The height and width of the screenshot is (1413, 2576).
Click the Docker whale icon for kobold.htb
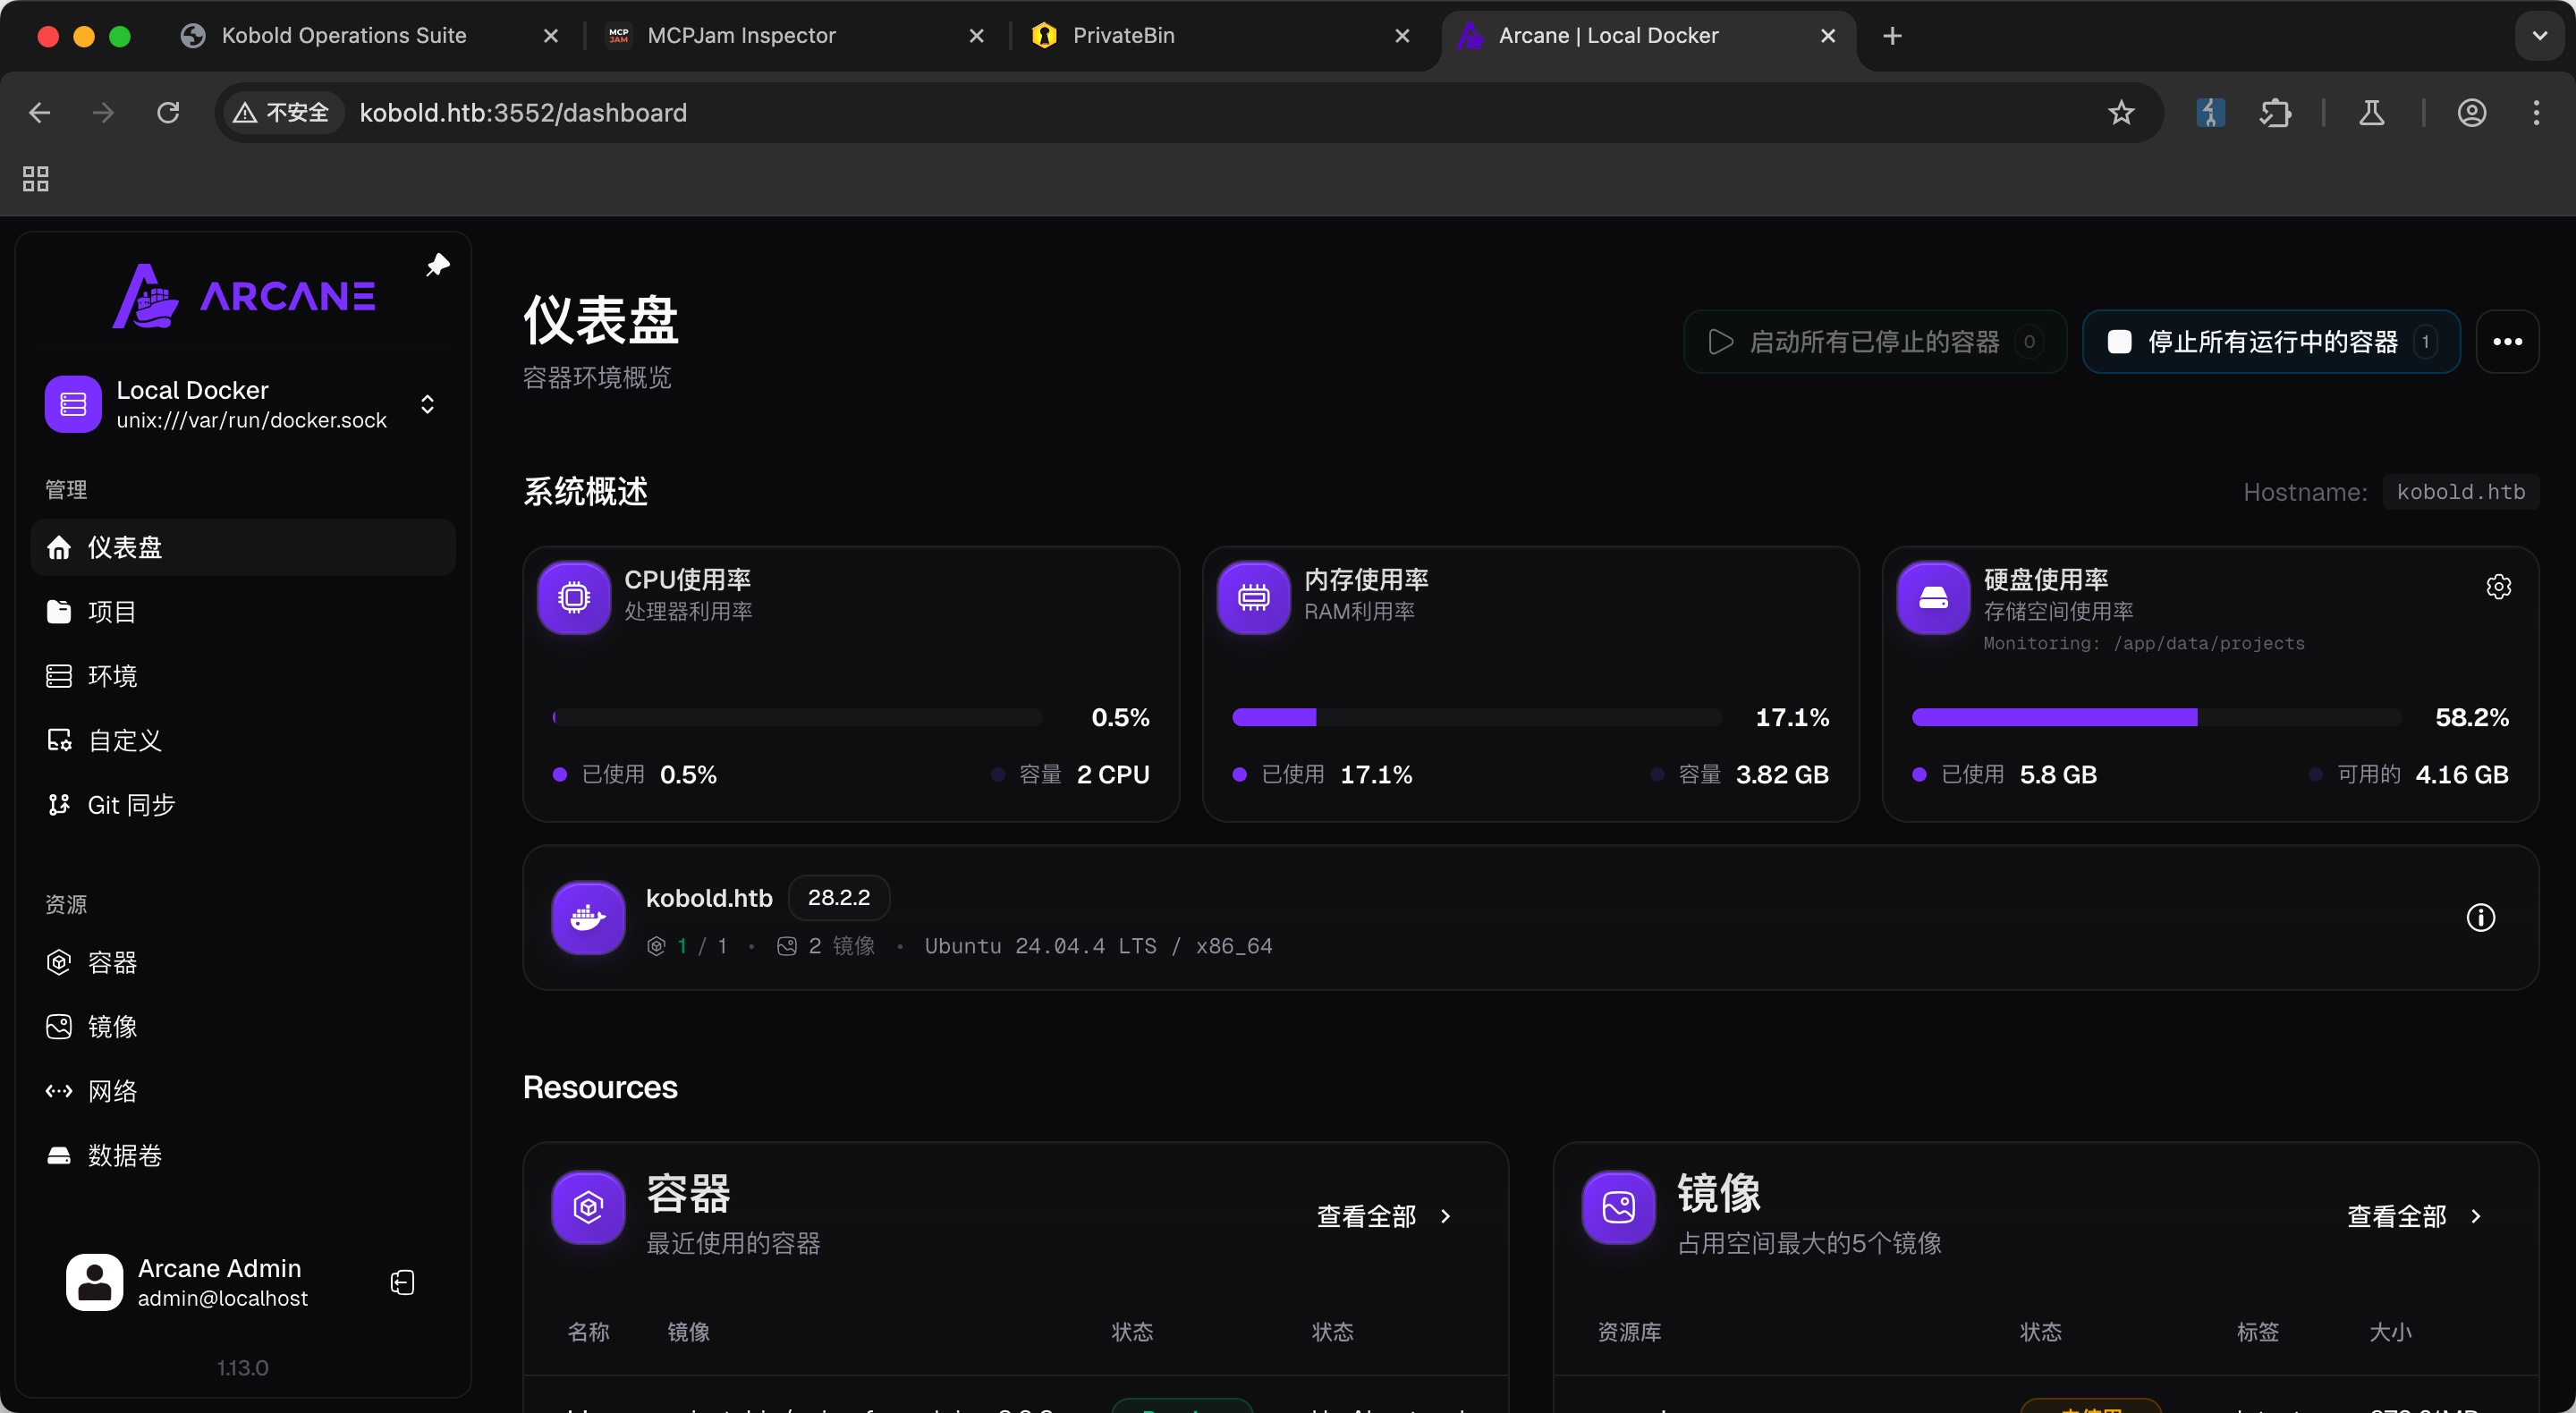tap(588, 917)
